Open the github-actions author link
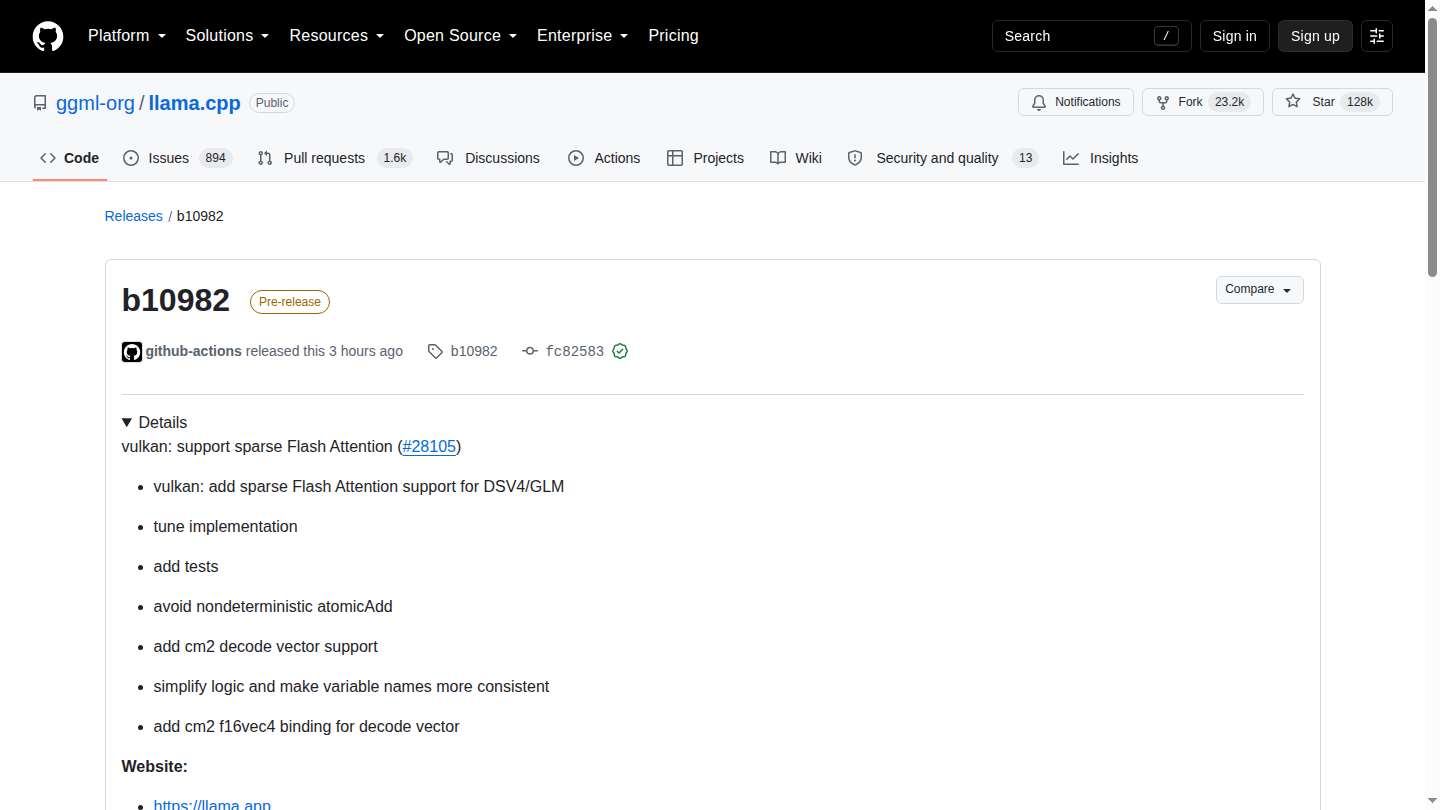 tap(194, 351)
